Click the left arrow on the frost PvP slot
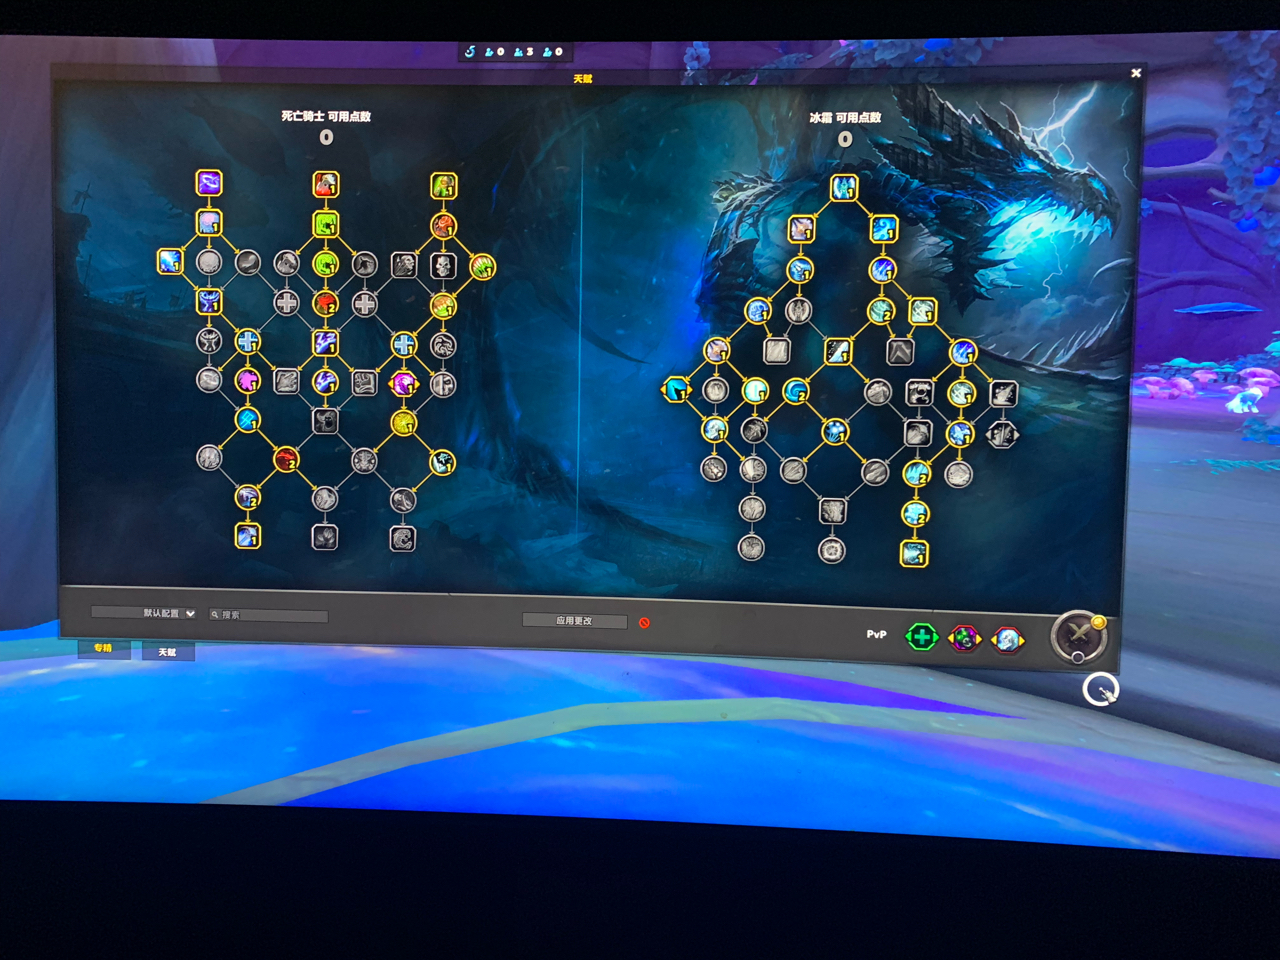The width and height of the screenshot is (1280, 960). pos(992,637)
